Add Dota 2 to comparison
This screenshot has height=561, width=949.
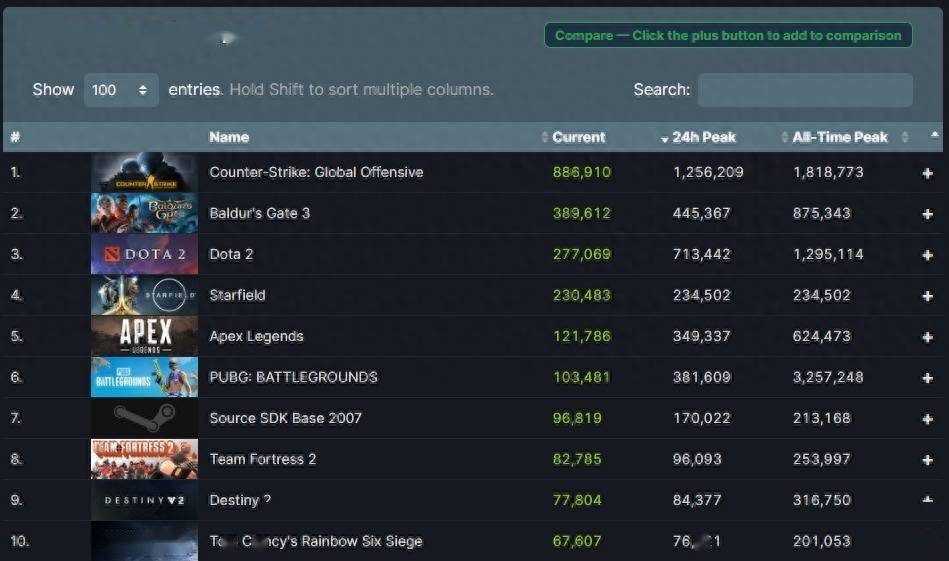927,255
